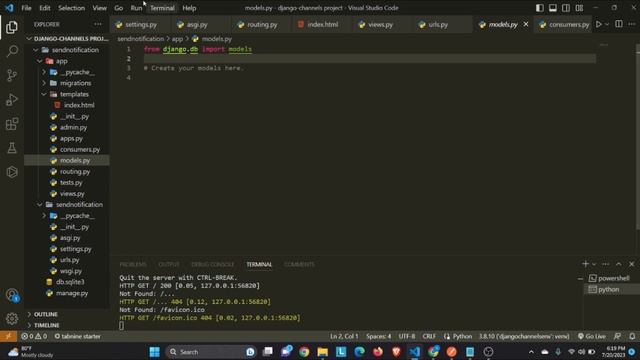Open the Explorer view in activity bar

(12, 27)
